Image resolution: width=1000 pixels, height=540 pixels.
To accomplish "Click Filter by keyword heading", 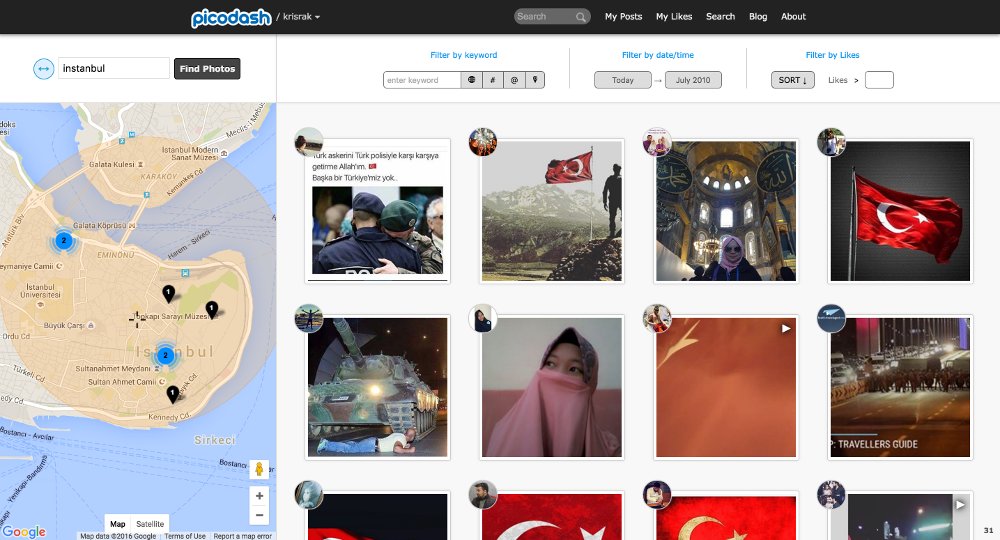I will coord(464,55).
